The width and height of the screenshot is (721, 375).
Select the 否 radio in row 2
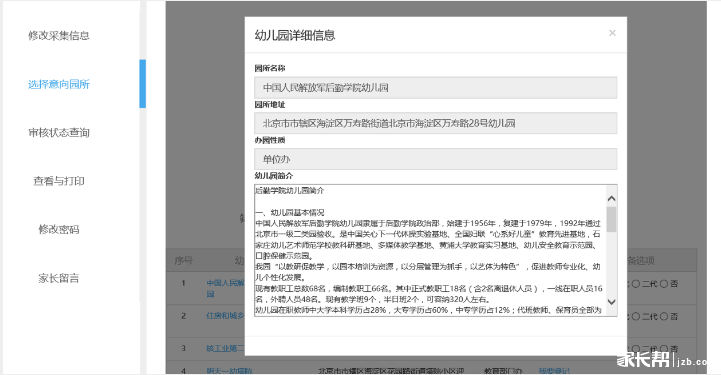664,317
